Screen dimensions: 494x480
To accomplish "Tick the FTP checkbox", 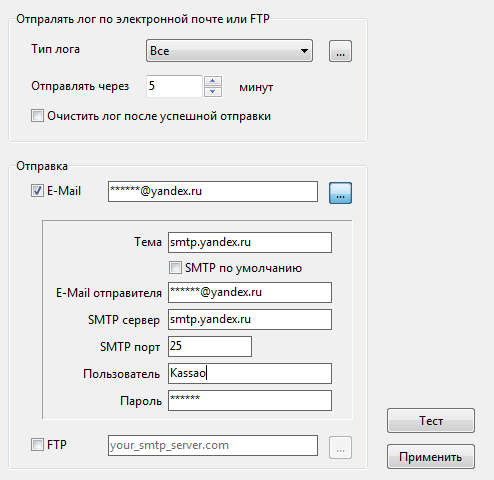I will click(37, 445).
